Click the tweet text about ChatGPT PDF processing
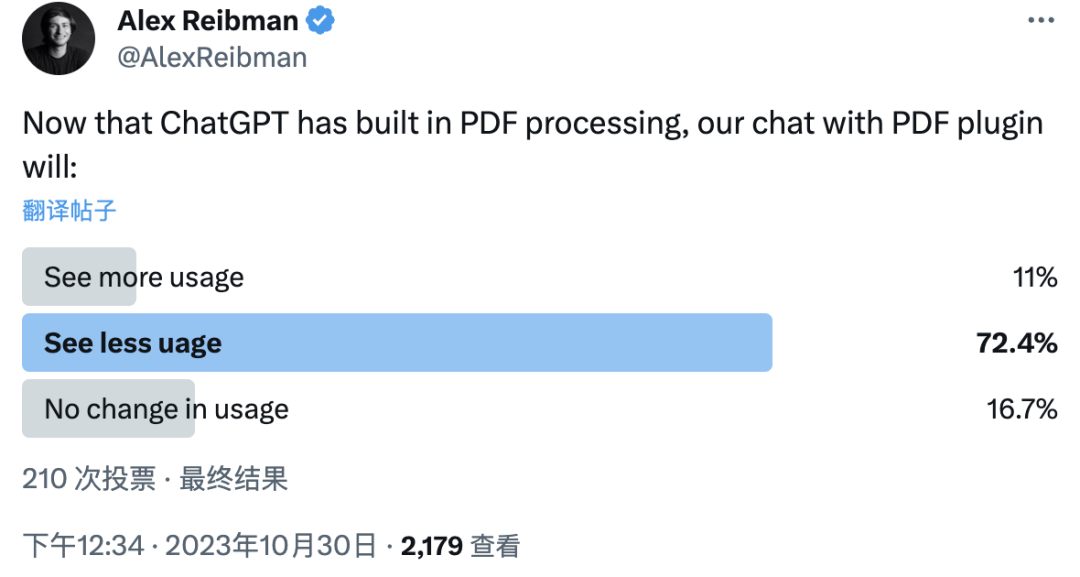Screen dimensions: 1080x577 pos(533,145)
